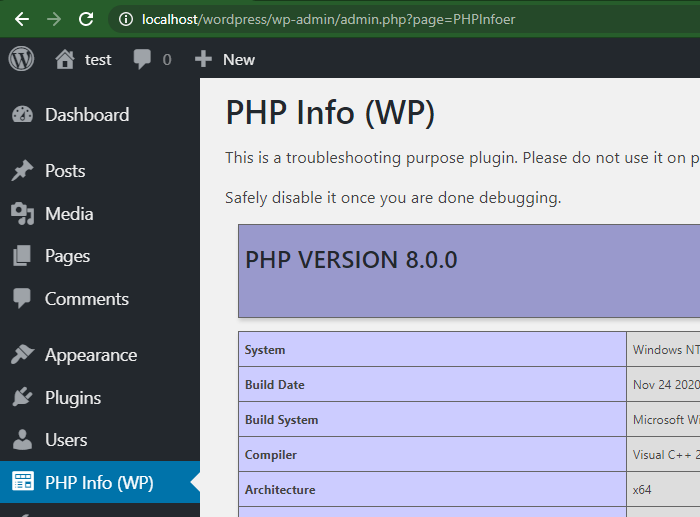Open the comments bubble icon in the admin bar

point(142,59)
